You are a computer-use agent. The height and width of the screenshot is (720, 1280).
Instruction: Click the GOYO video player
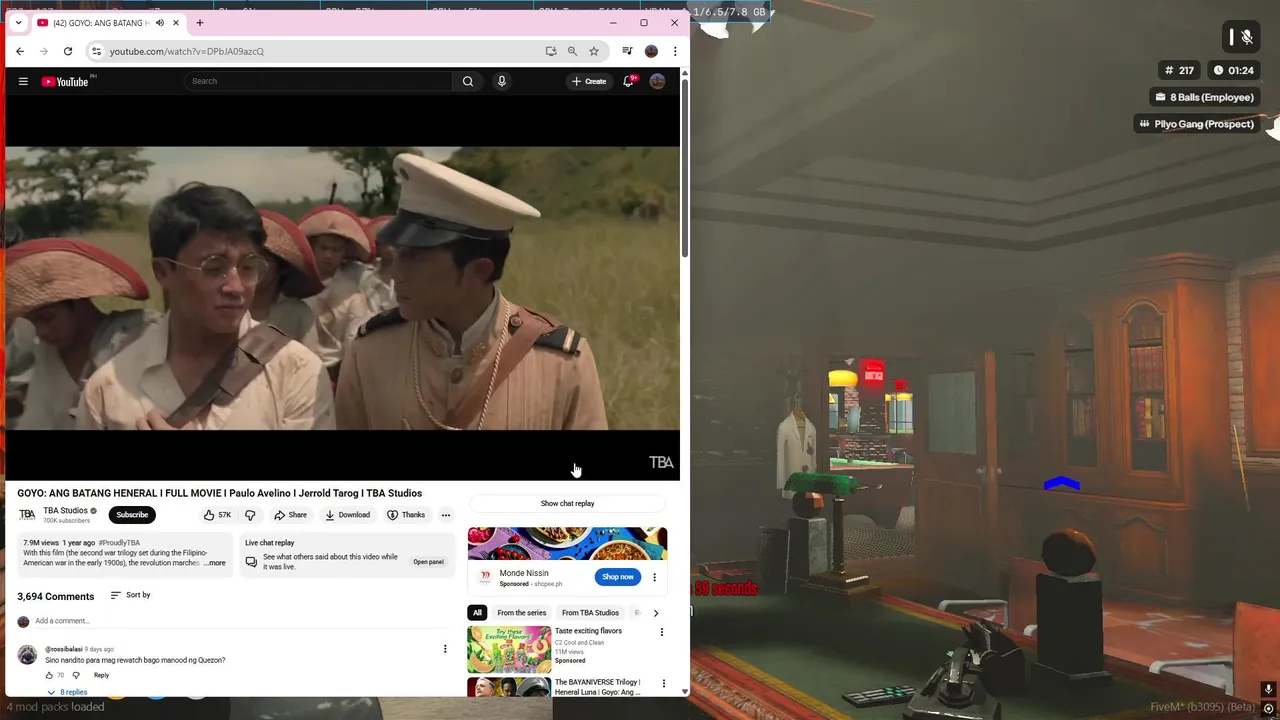[x=342, y=288]
